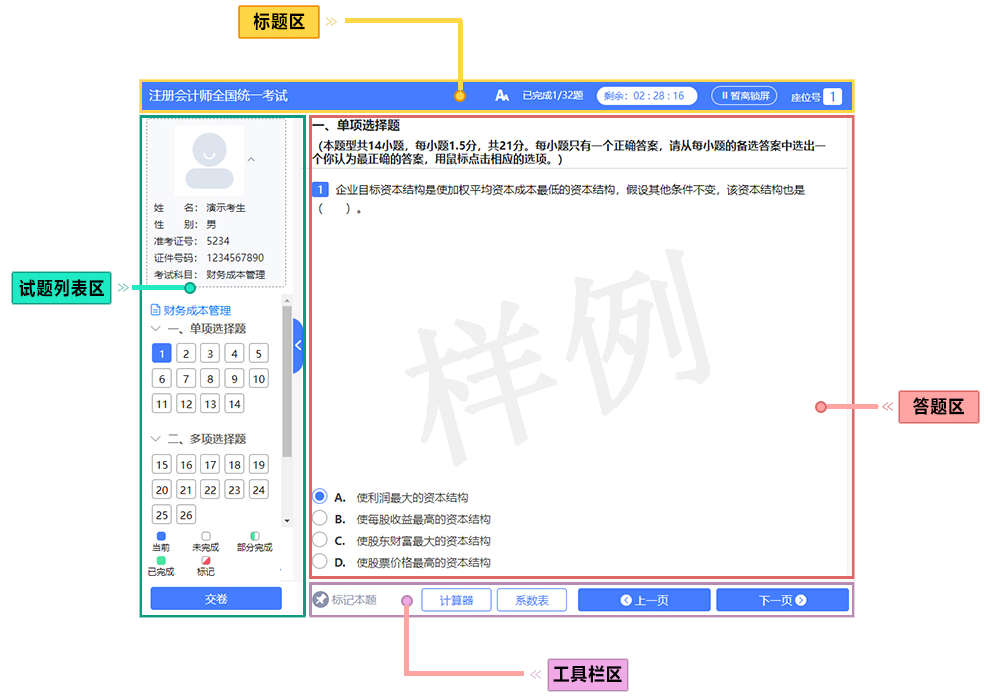Viewport: 988px width, 696px height.
Task: Click the candidate avatar photo
Action: coord(209,160)
